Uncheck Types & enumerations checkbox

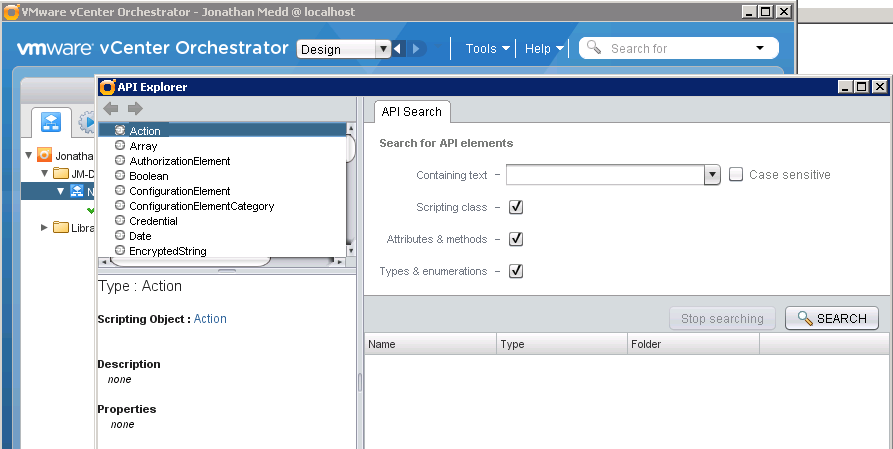(x=516, y=271)
